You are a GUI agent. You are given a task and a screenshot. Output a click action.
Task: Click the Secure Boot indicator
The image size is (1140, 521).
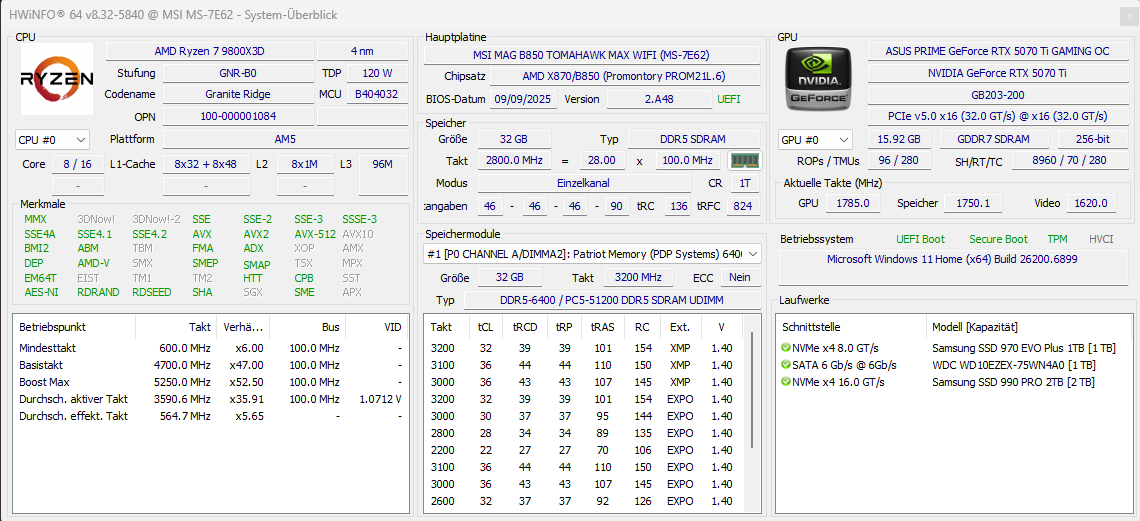coord(998,239)
